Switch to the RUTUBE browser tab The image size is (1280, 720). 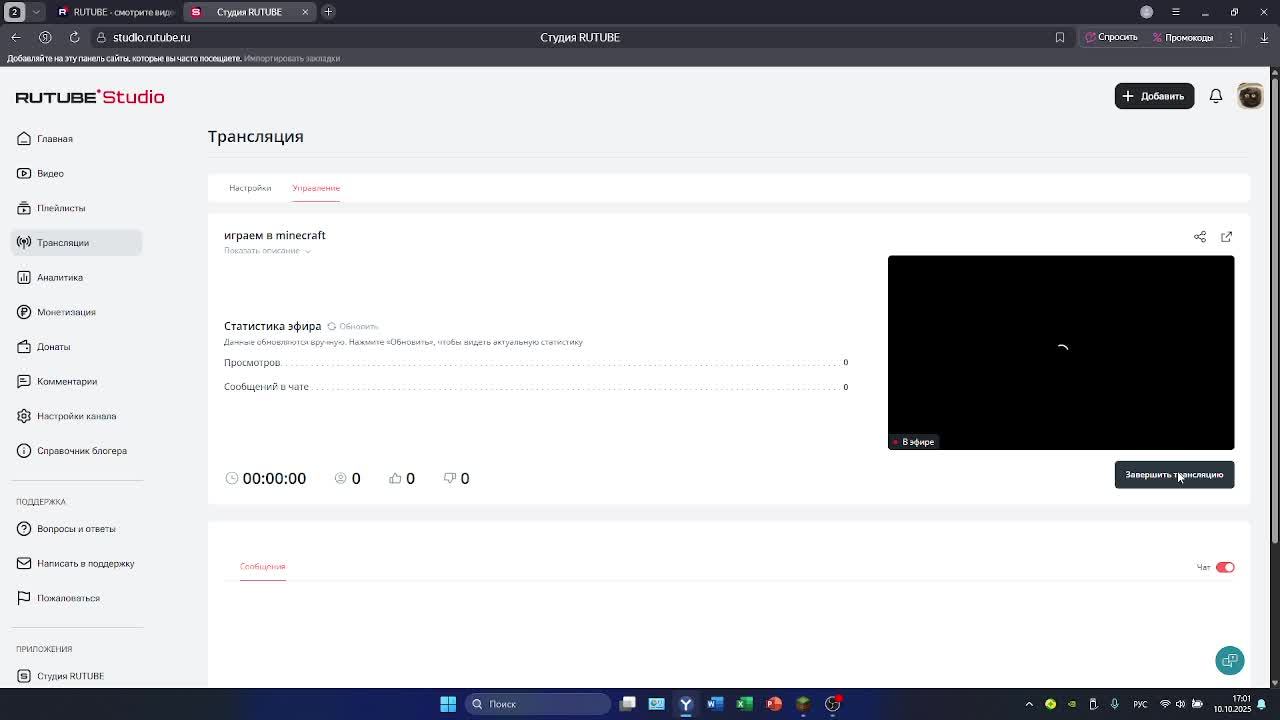115,12
